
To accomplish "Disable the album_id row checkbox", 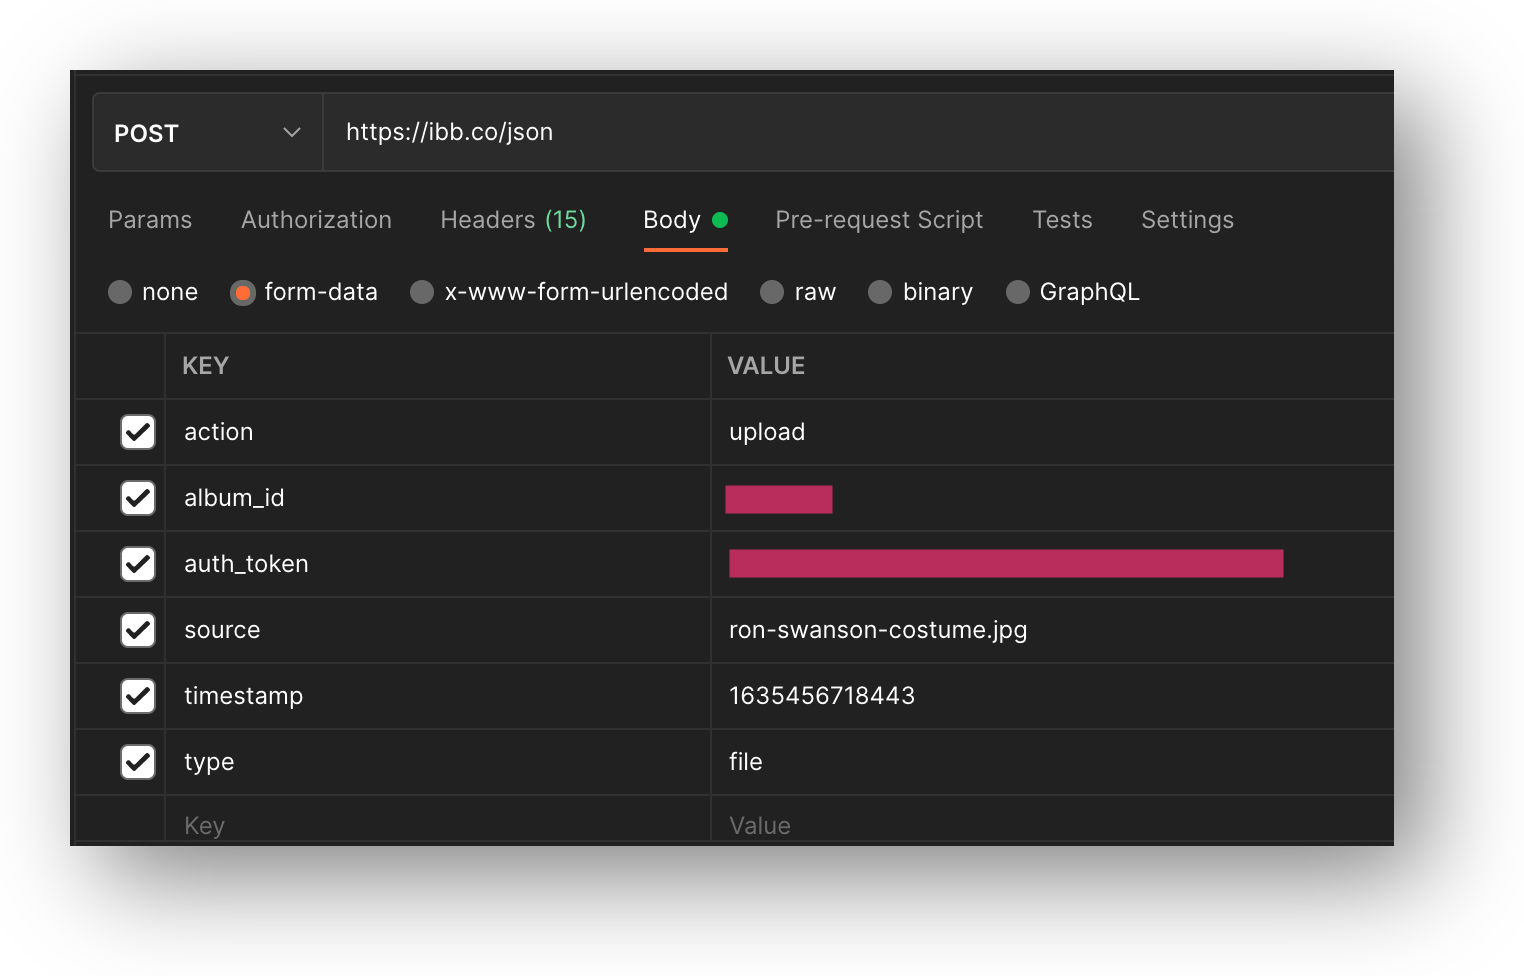I will [x=138, y=498].
